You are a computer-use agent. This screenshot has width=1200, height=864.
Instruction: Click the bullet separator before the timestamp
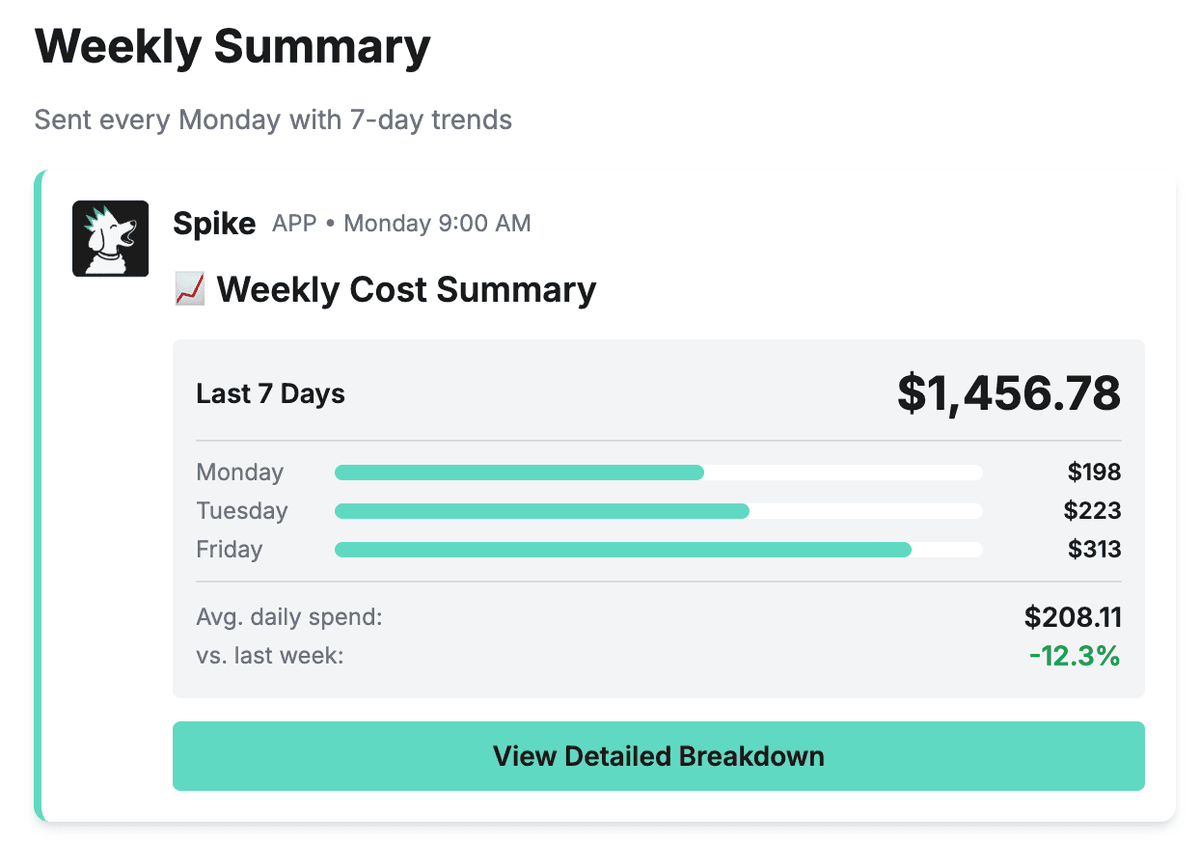pyautogui.click(x=330, y=224)
